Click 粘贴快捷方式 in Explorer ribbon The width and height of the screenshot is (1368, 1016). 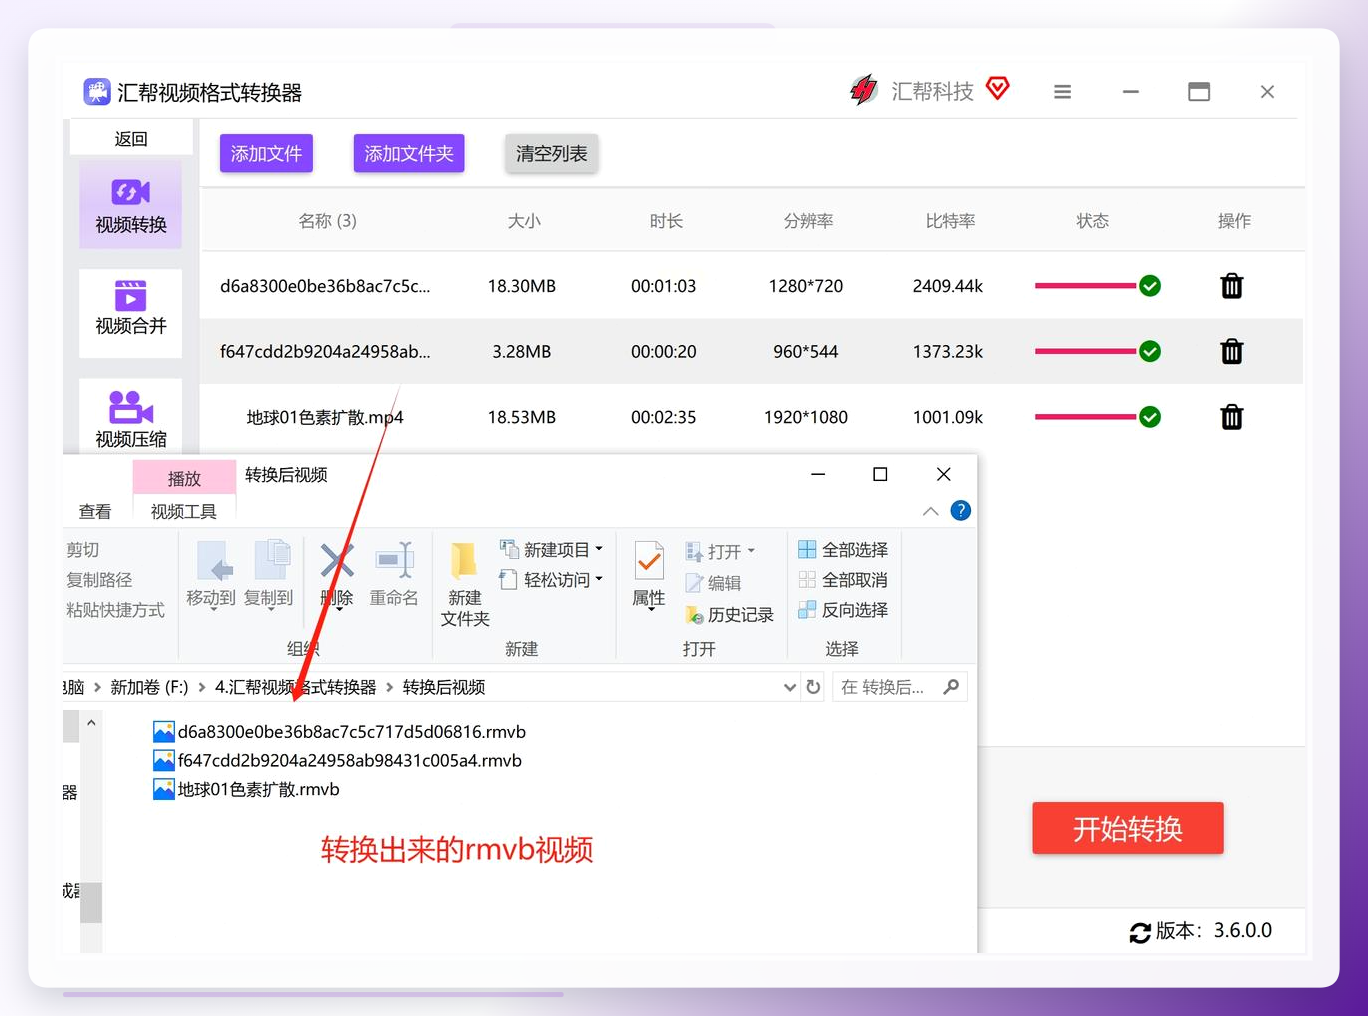pos(115,609)
